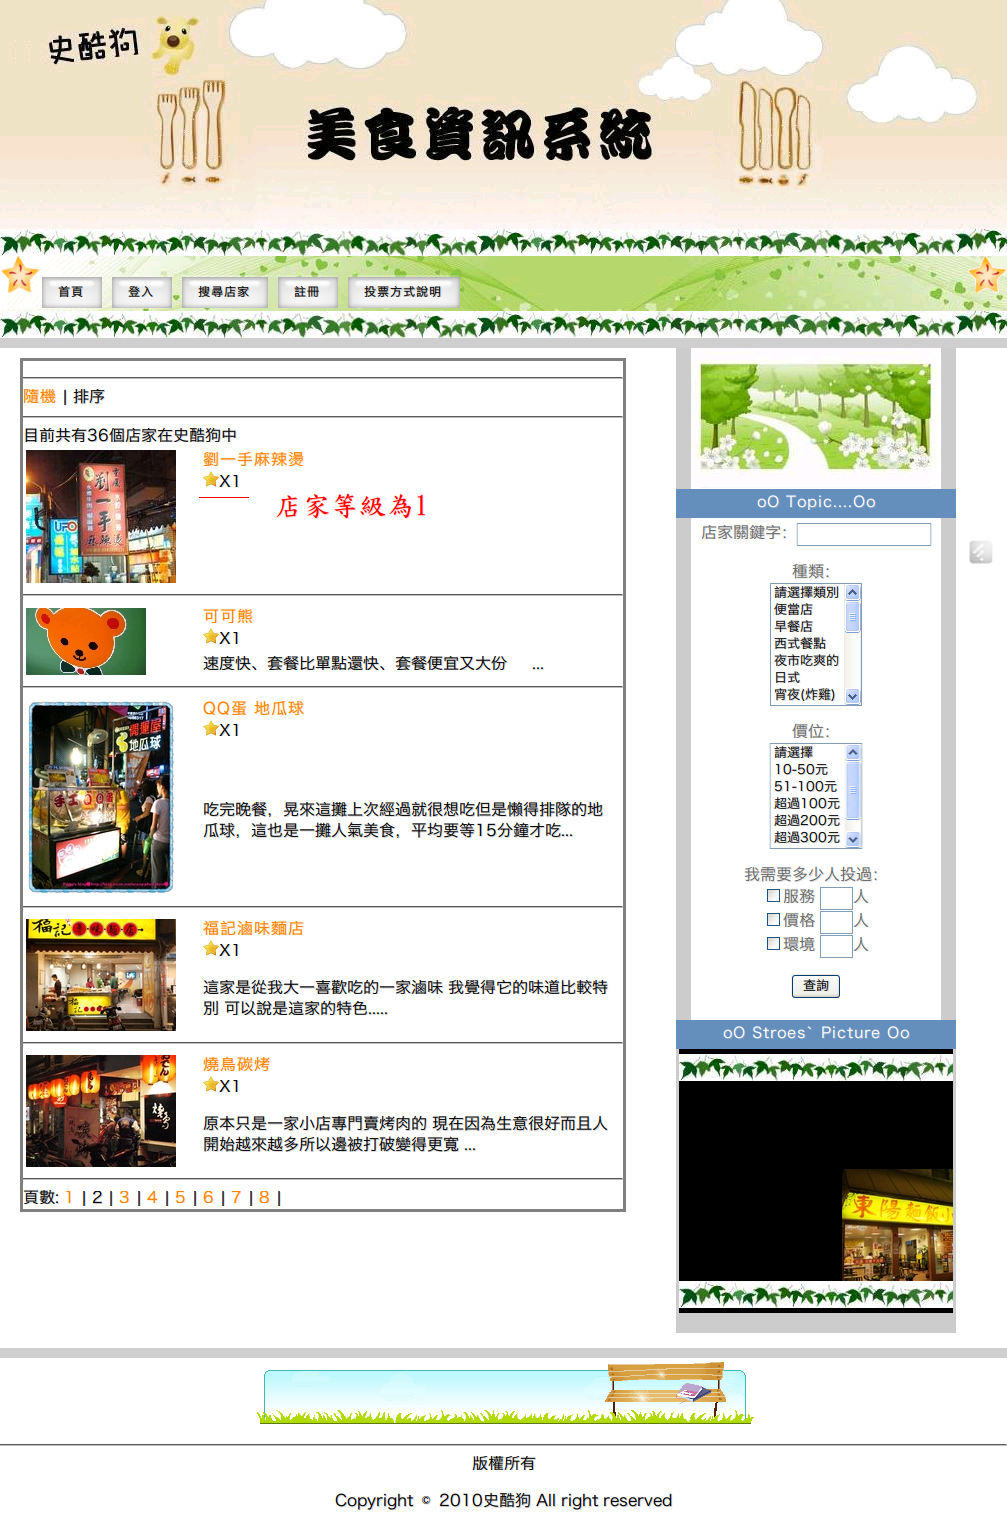Viewport: 1007px width, 1533px height.
Task: Click the star icon left of navigation bar
Action: coord(19,274)
